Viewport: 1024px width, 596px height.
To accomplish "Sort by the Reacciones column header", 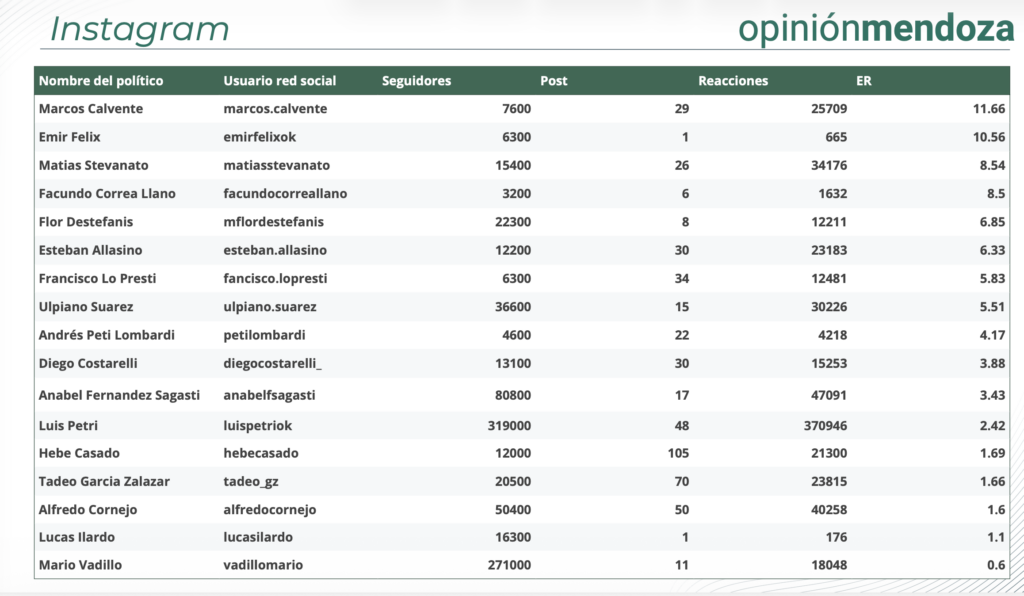I will pyautogui.click(x=733, y=81).
